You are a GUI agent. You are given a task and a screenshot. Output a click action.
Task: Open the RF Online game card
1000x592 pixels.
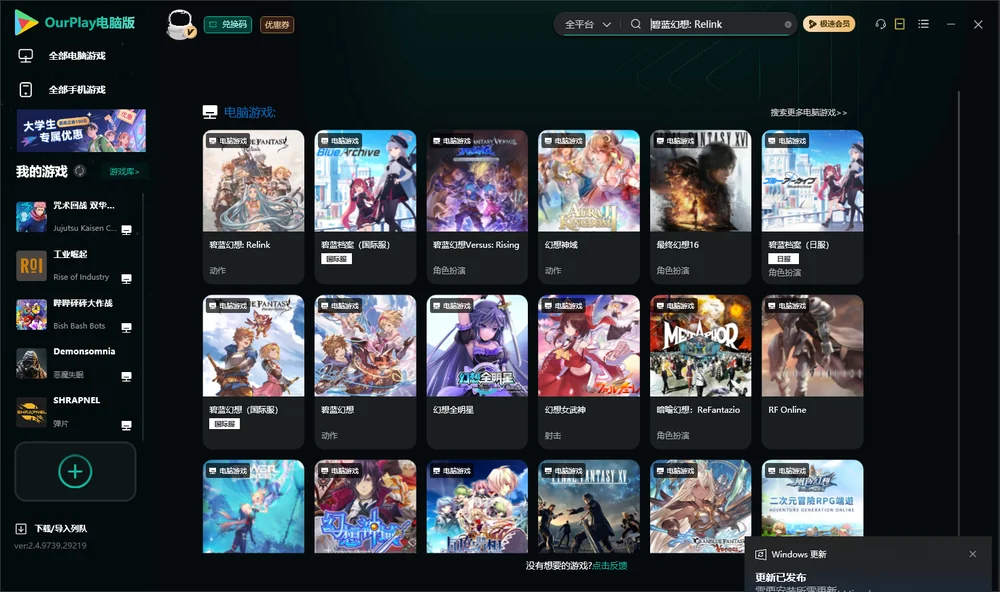pos(812,372)
